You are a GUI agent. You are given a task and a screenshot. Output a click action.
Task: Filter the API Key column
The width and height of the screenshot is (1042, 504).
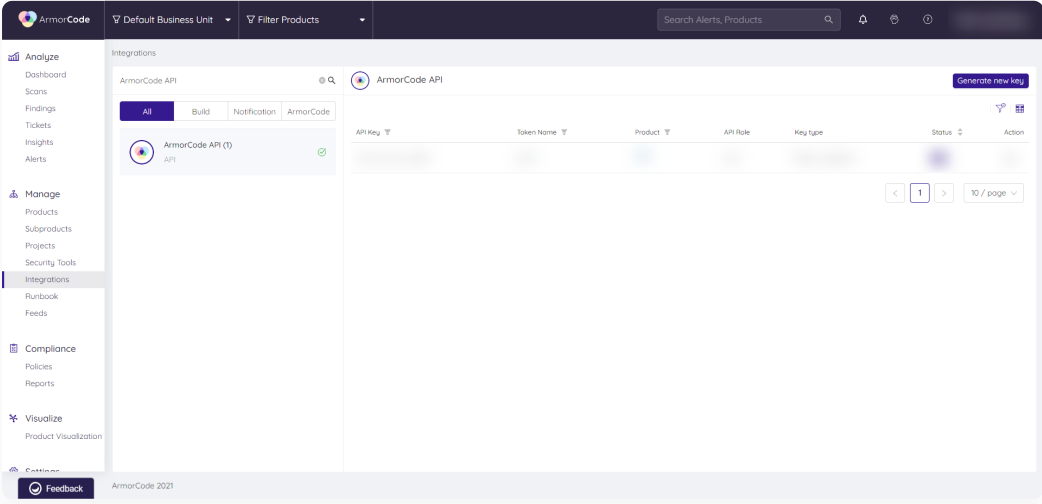point(387,132)
